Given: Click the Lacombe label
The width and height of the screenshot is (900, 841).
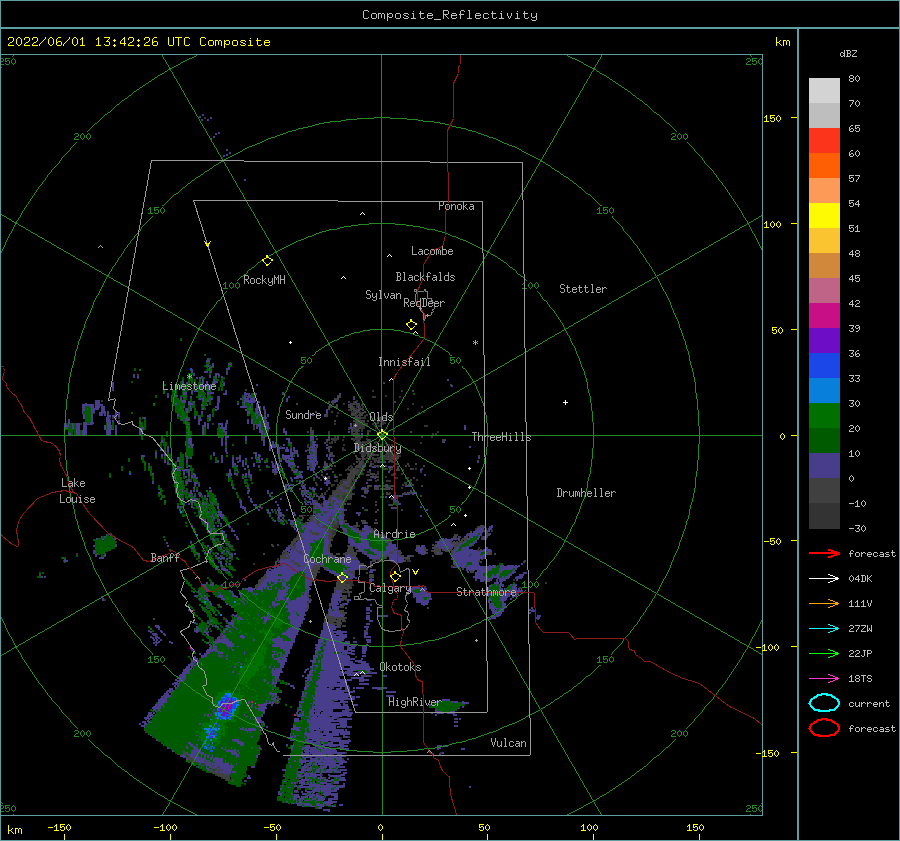Looking at the screenshot, I should pos(432,251).
